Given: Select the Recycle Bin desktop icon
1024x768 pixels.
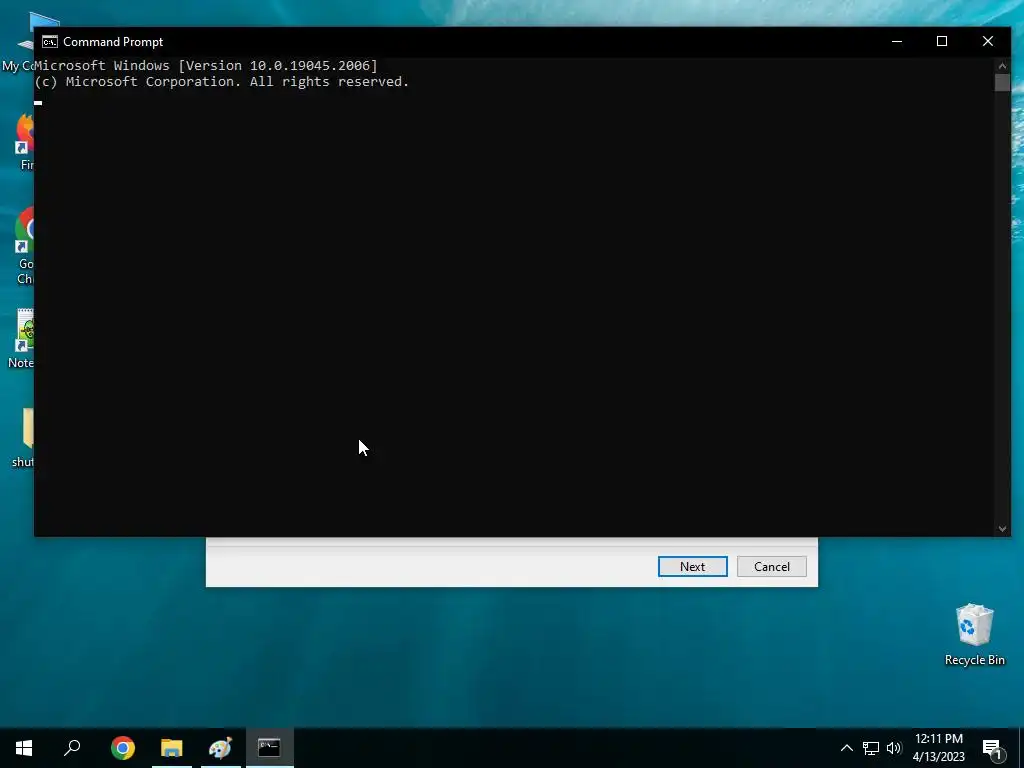Looking at the screenshot, I should (974, 635).
